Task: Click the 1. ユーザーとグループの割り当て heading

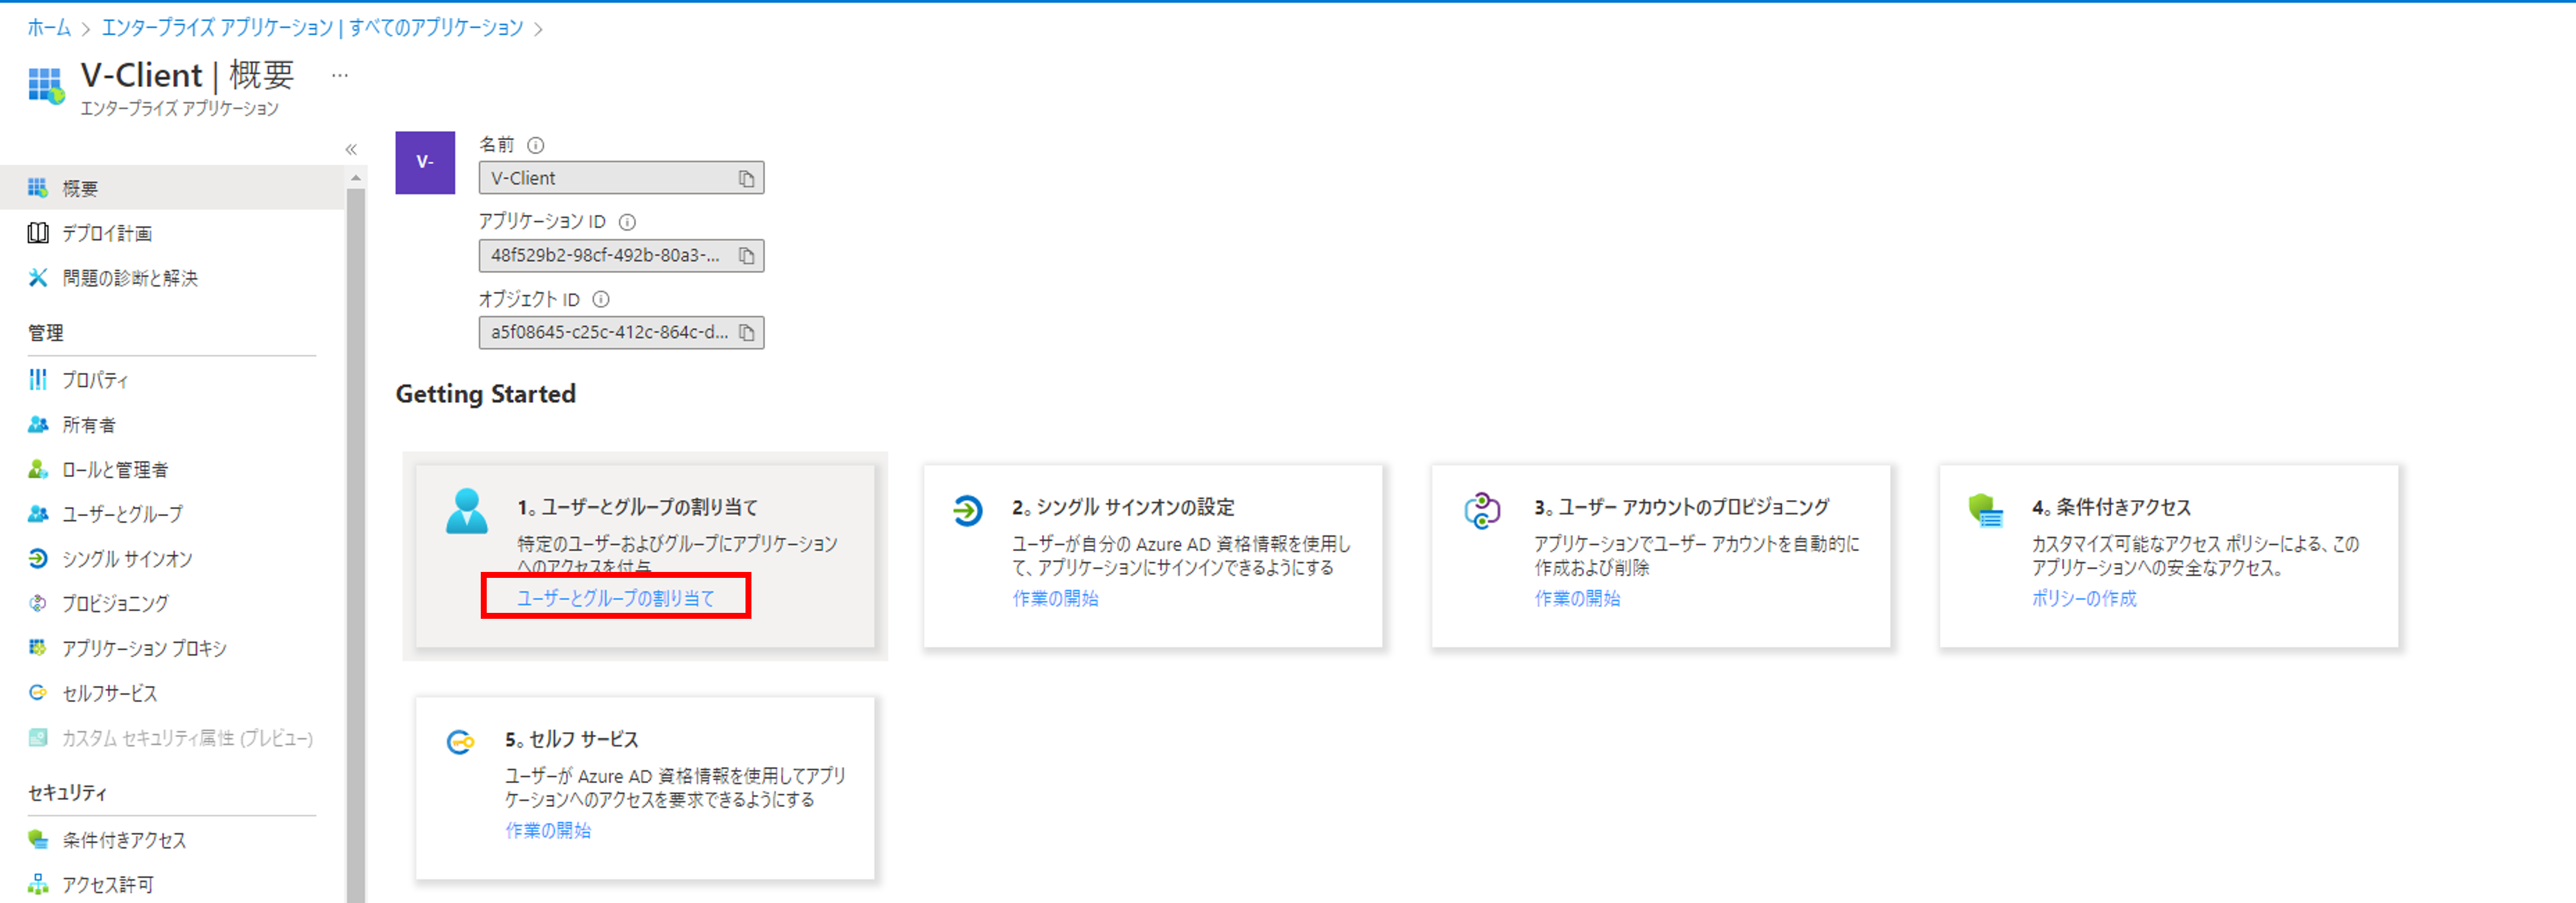Action: [x=638, y=507]
